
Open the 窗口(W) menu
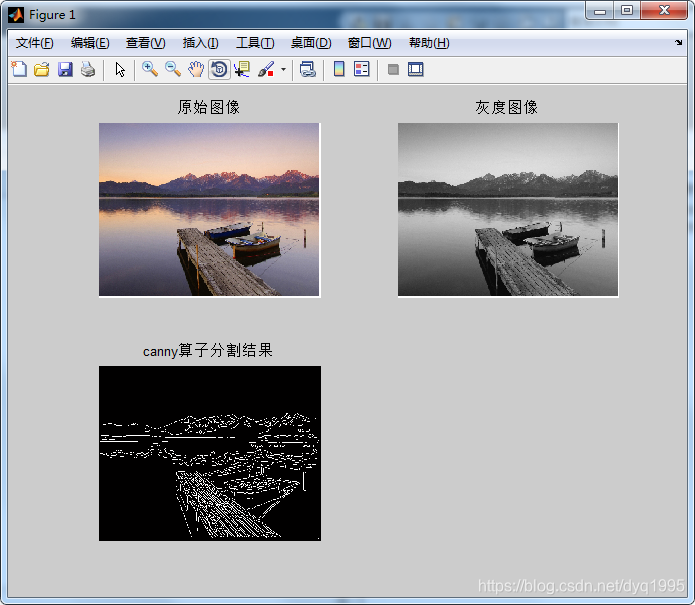(x=369, y=43)
